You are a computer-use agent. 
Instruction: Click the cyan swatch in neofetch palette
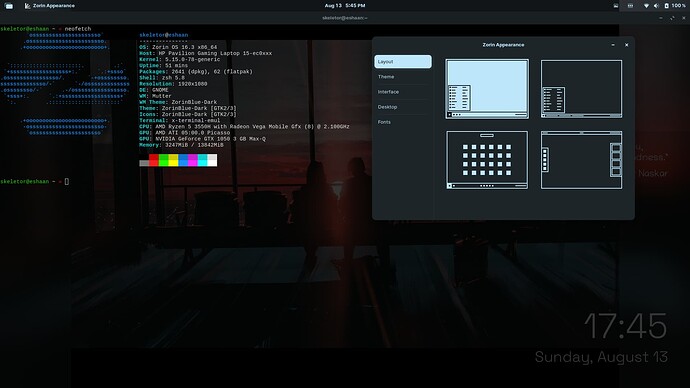click(202, 160)
